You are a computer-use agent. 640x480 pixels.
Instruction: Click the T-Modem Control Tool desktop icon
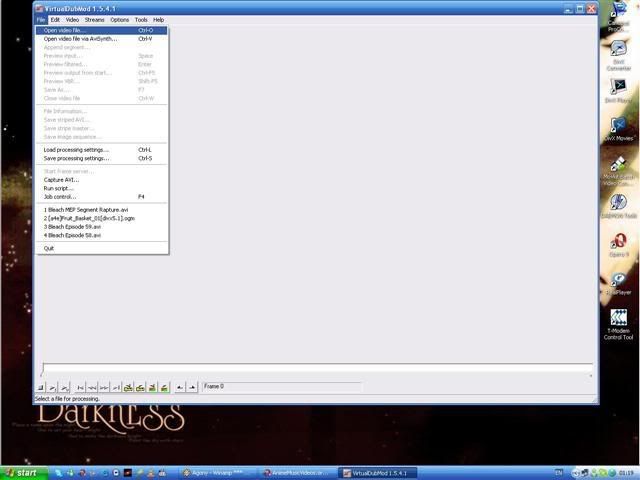(619, 324)
